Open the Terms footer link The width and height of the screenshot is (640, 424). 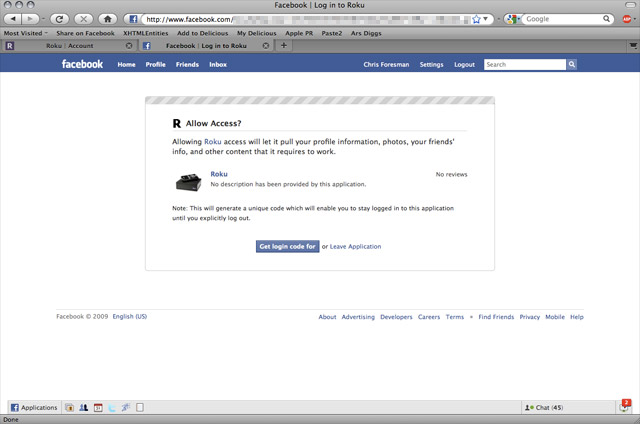coord(455,317)
